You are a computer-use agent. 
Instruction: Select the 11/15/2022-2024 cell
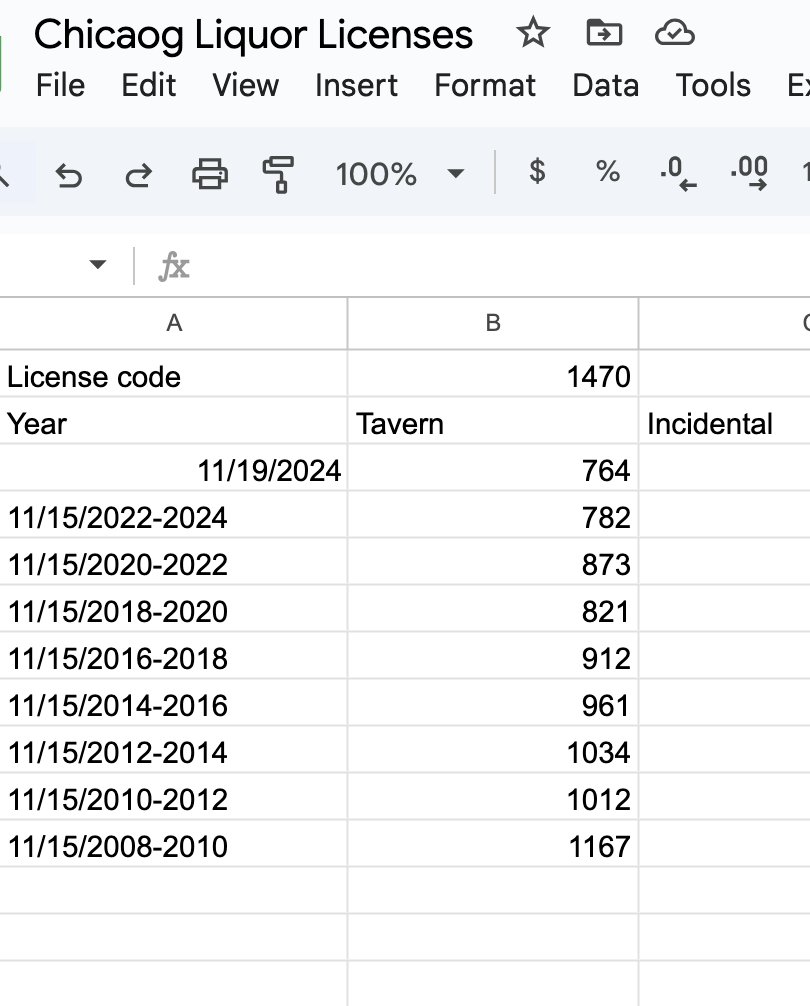pyautogui.click(x=174, y=517)
